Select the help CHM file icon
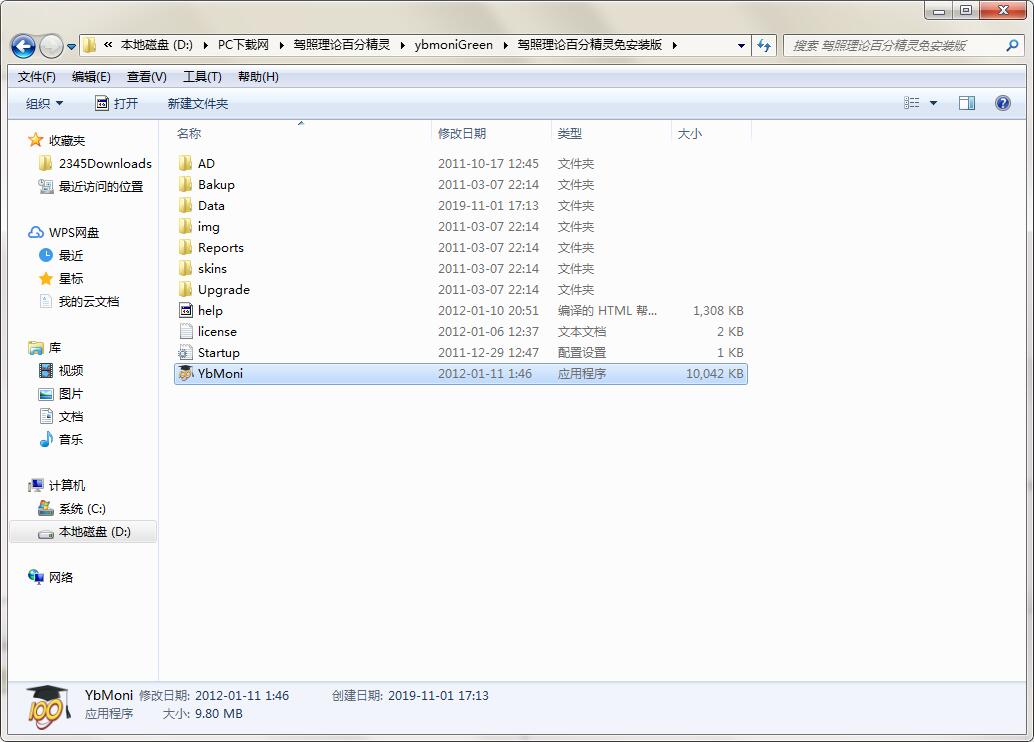 [x=186, y=310]
